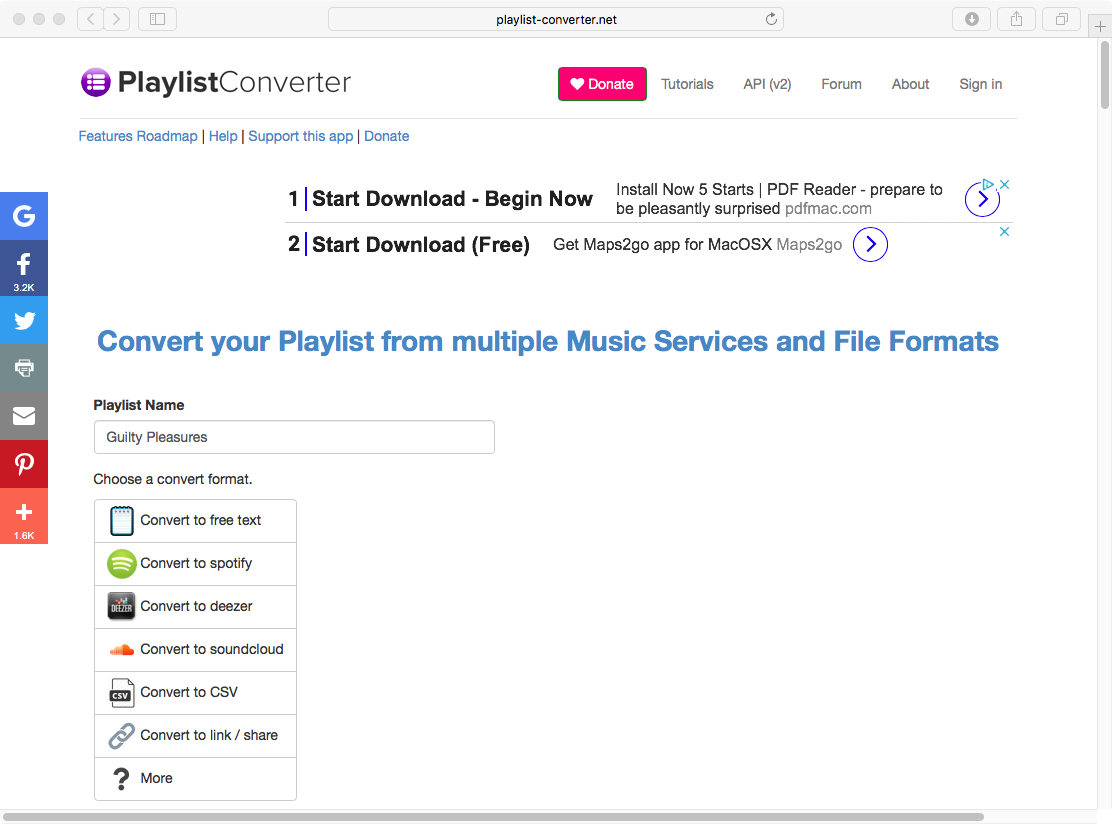Click Start Download (Free) ad
Image resolution: width=1112 pixels, height=824 pixels.
[421, 245]
